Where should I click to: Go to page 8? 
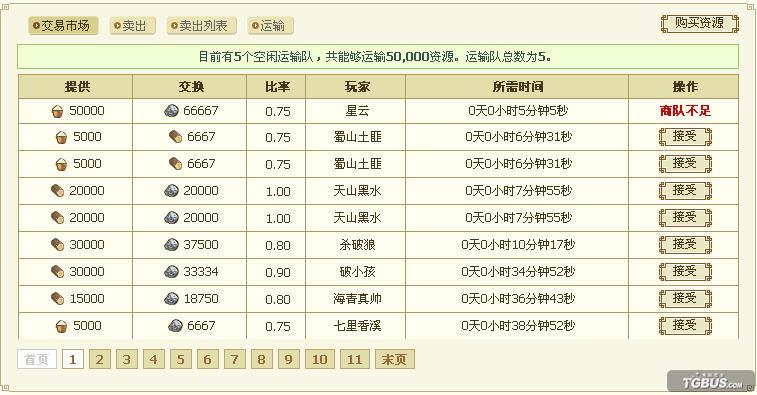[262, 359]
